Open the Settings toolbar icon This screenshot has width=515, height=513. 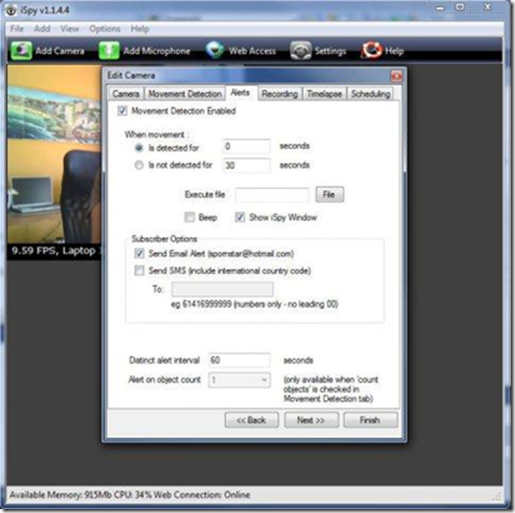tap(300, 51)
